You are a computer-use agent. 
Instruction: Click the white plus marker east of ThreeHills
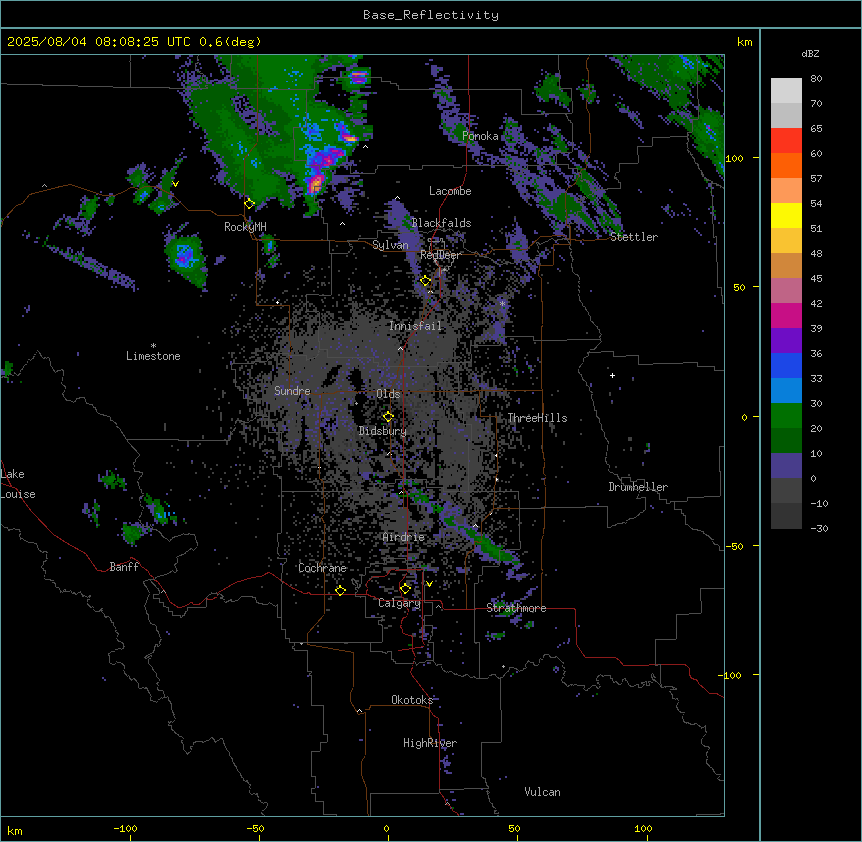612,375
